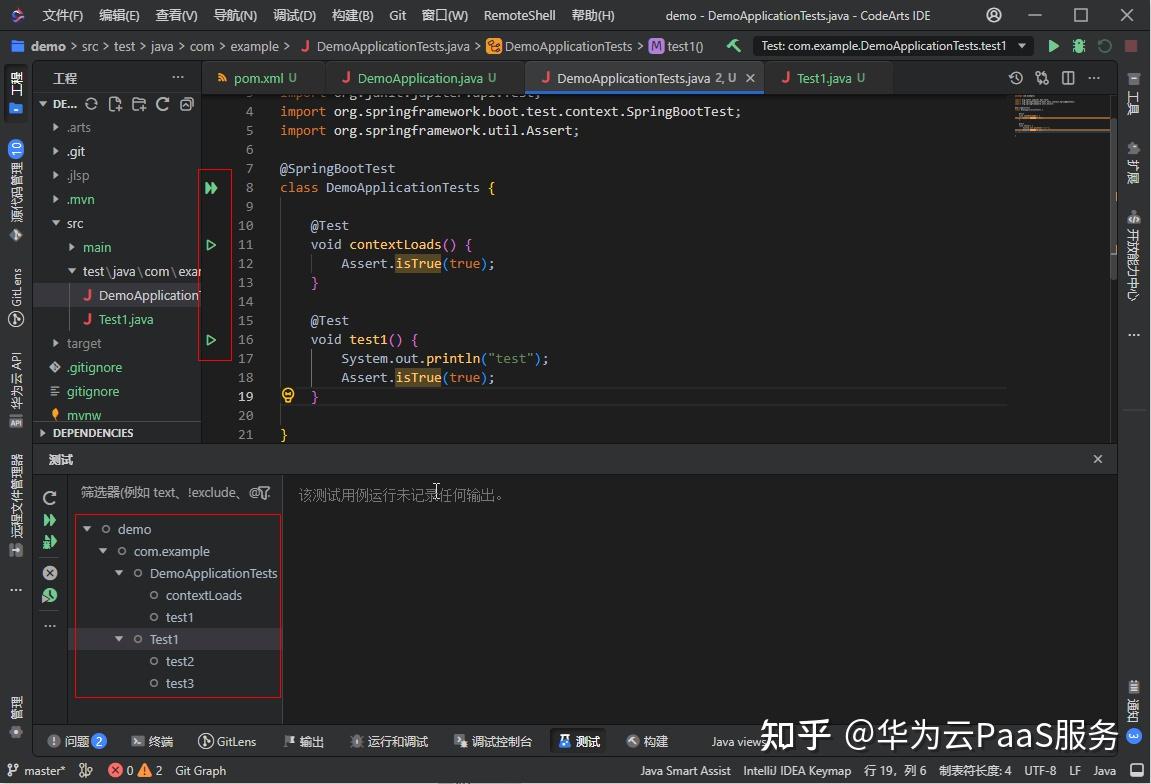Open the 调试控制台 debug console tab
This screenshot has width=1151, height=784.
pos(493,741)
